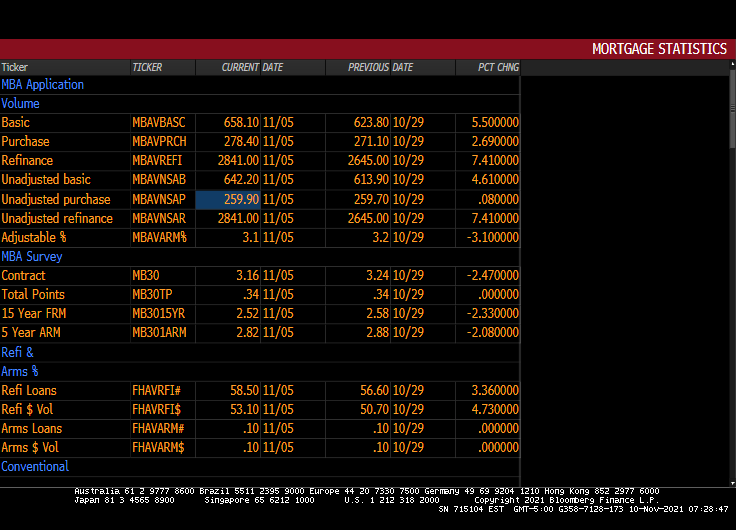Select the MBAVREFI ticker code
This screenshot has width=736, height=530.
157,161
